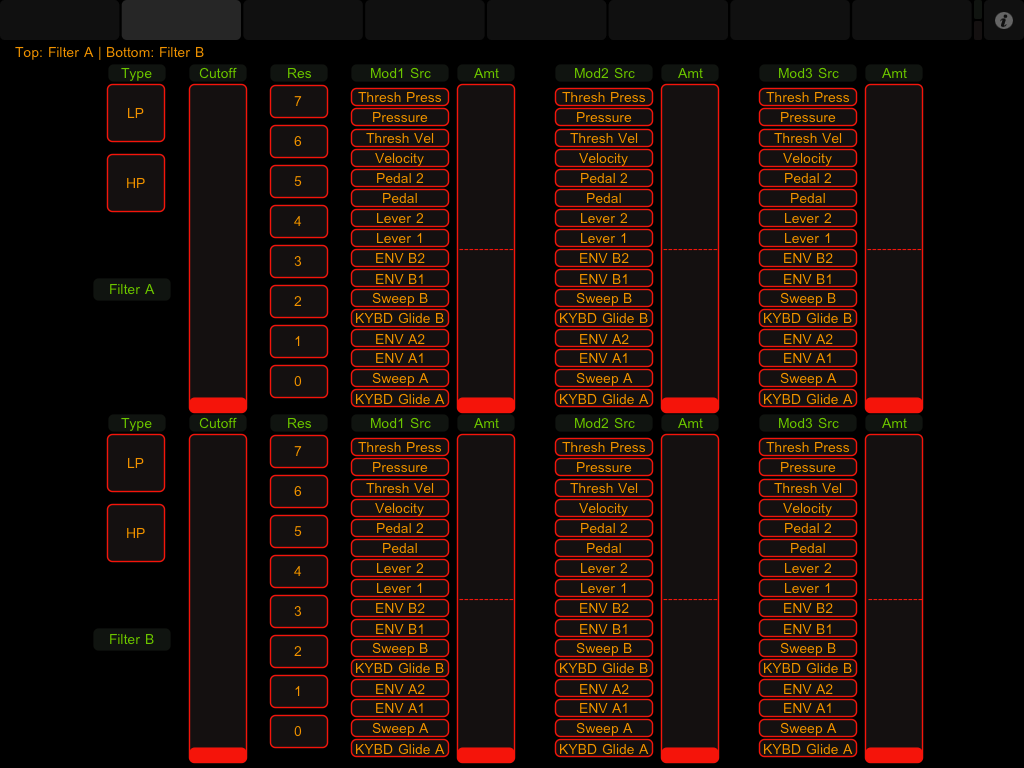Choose Sweep A for Filter B Mod1 source
The image size is (1024, 768).
[x=400, y=728]
